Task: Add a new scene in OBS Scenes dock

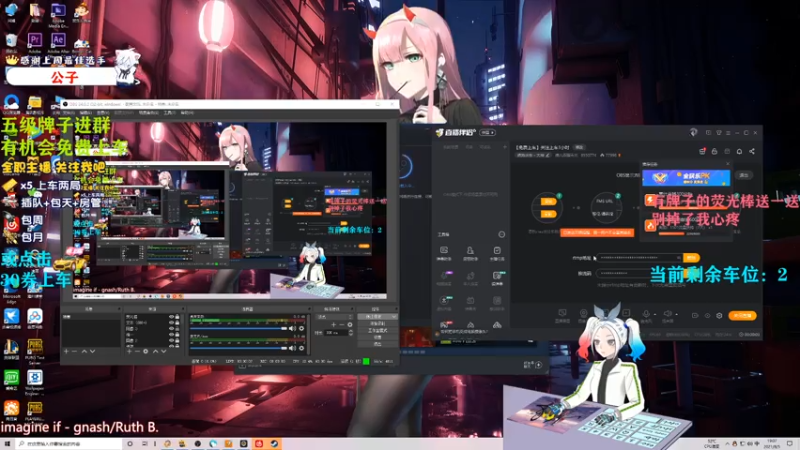Action: pos(66,351)
